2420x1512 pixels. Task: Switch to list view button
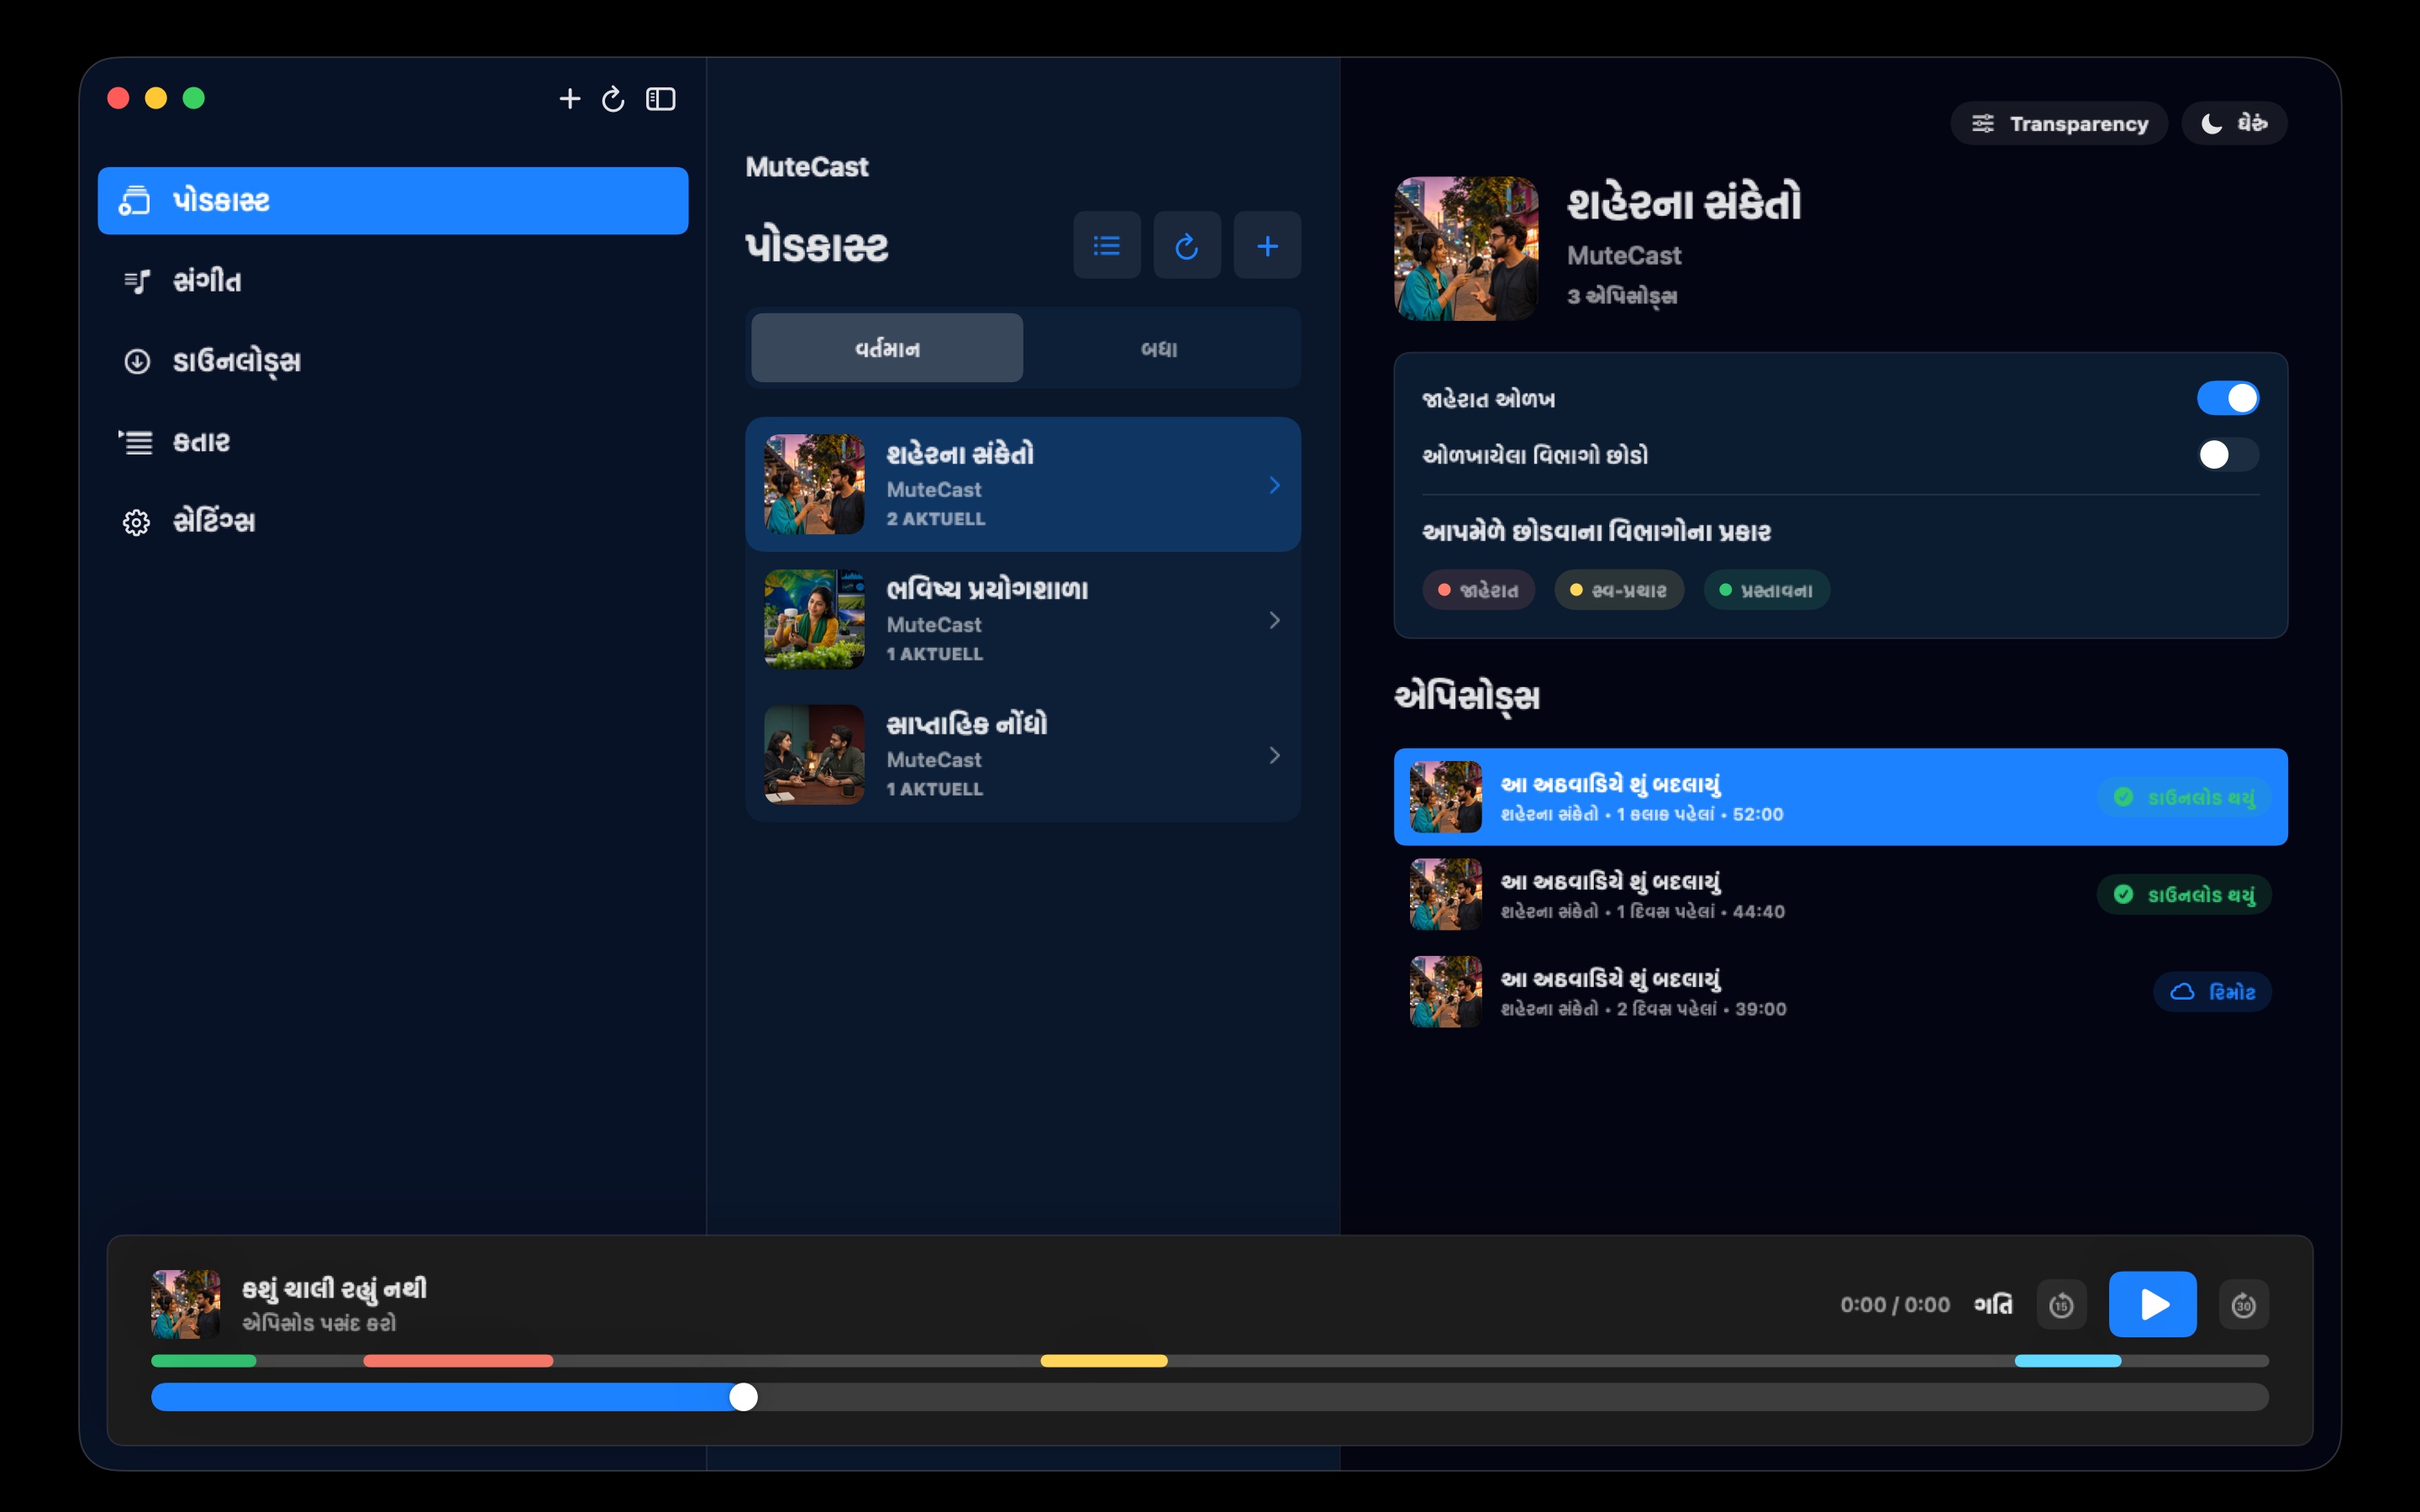click(x=1107, y=245)
